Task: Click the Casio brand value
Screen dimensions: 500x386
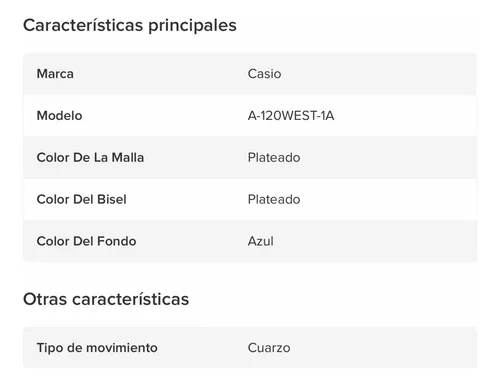Action: tap(264, 74)
